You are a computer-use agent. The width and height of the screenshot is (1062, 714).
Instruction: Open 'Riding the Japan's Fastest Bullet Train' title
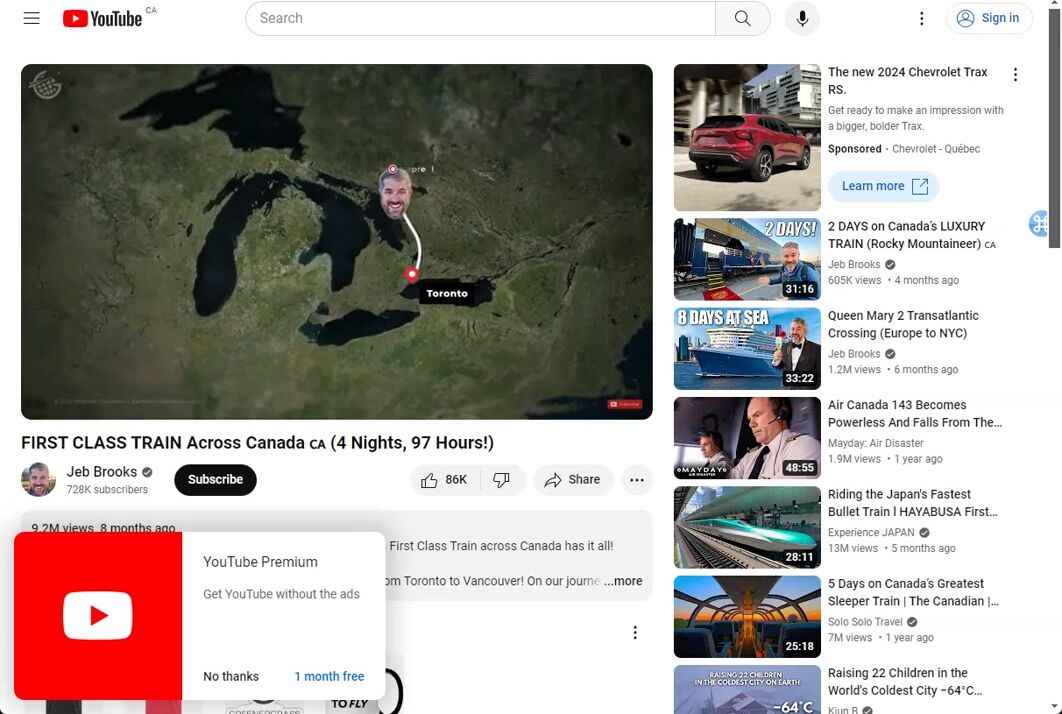(x=912, y=503)
